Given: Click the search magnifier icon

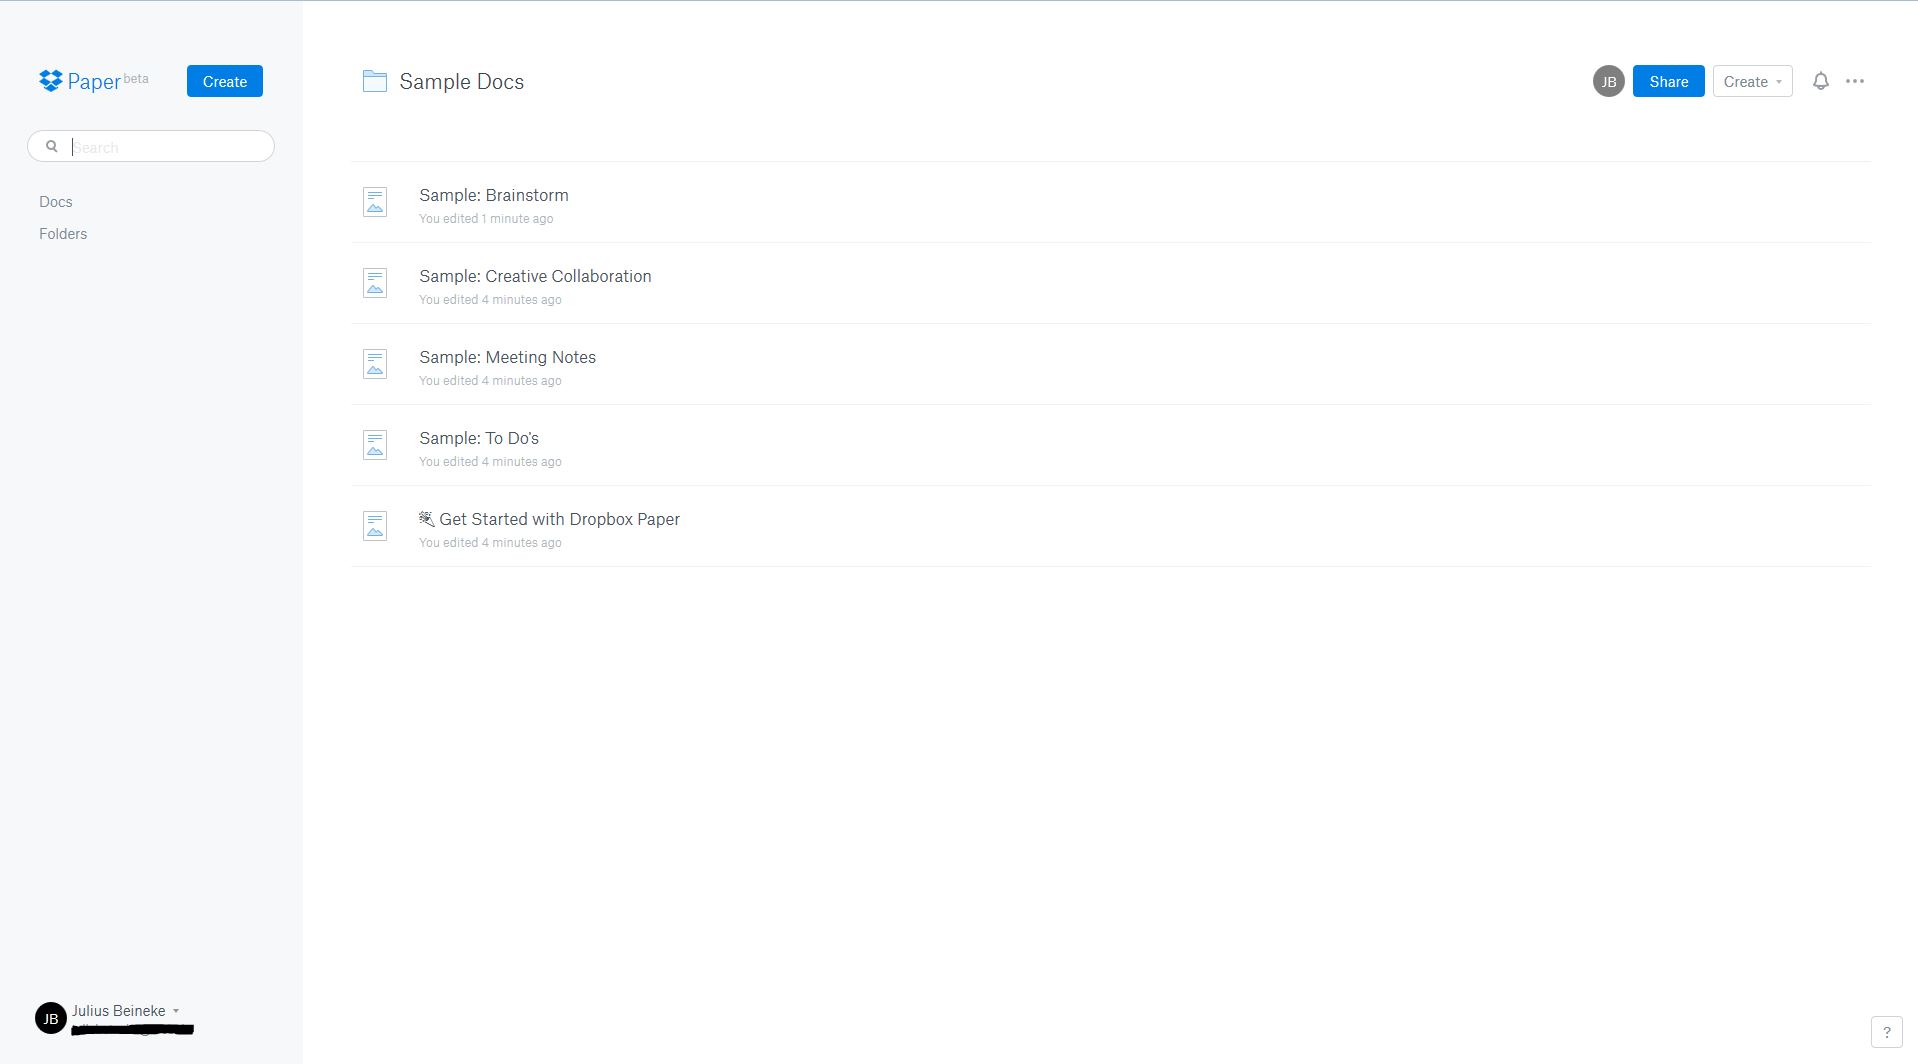Looking at the screenshot, I should tap(52, 146).
